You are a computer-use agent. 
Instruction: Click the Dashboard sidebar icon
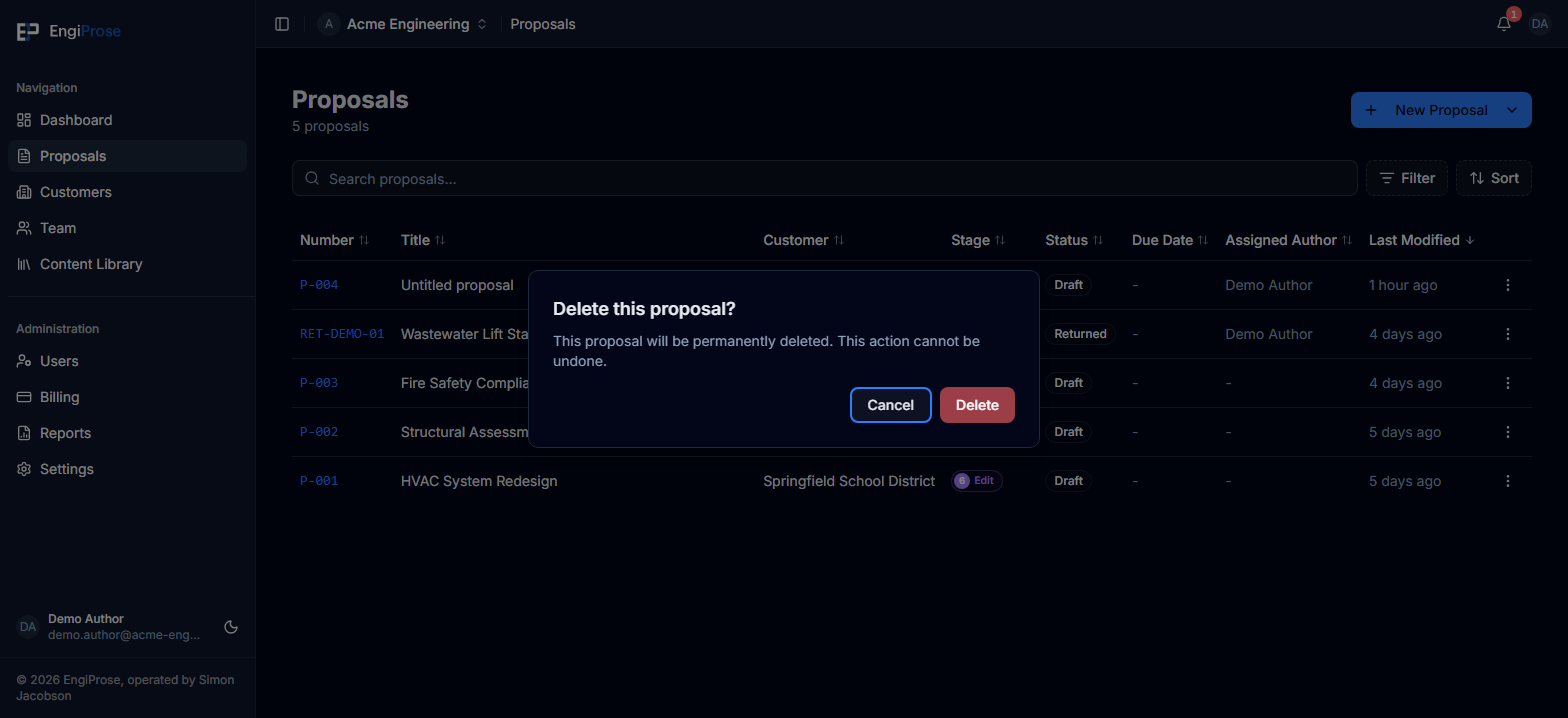pos(24,120)
